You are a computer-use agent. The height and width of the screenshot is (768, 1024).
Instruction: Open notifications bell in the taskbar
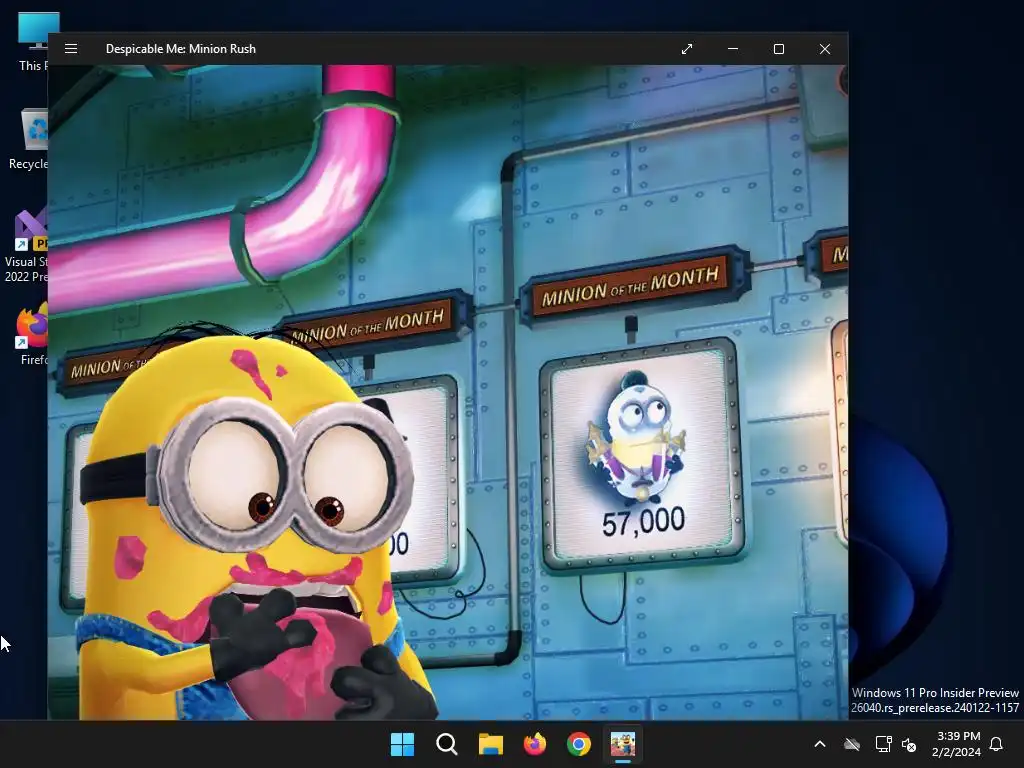pos(996,744)
